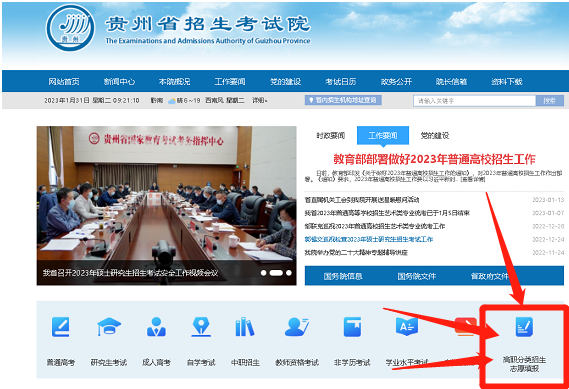Click the 自学考试 label text

[x=201, y=362]
